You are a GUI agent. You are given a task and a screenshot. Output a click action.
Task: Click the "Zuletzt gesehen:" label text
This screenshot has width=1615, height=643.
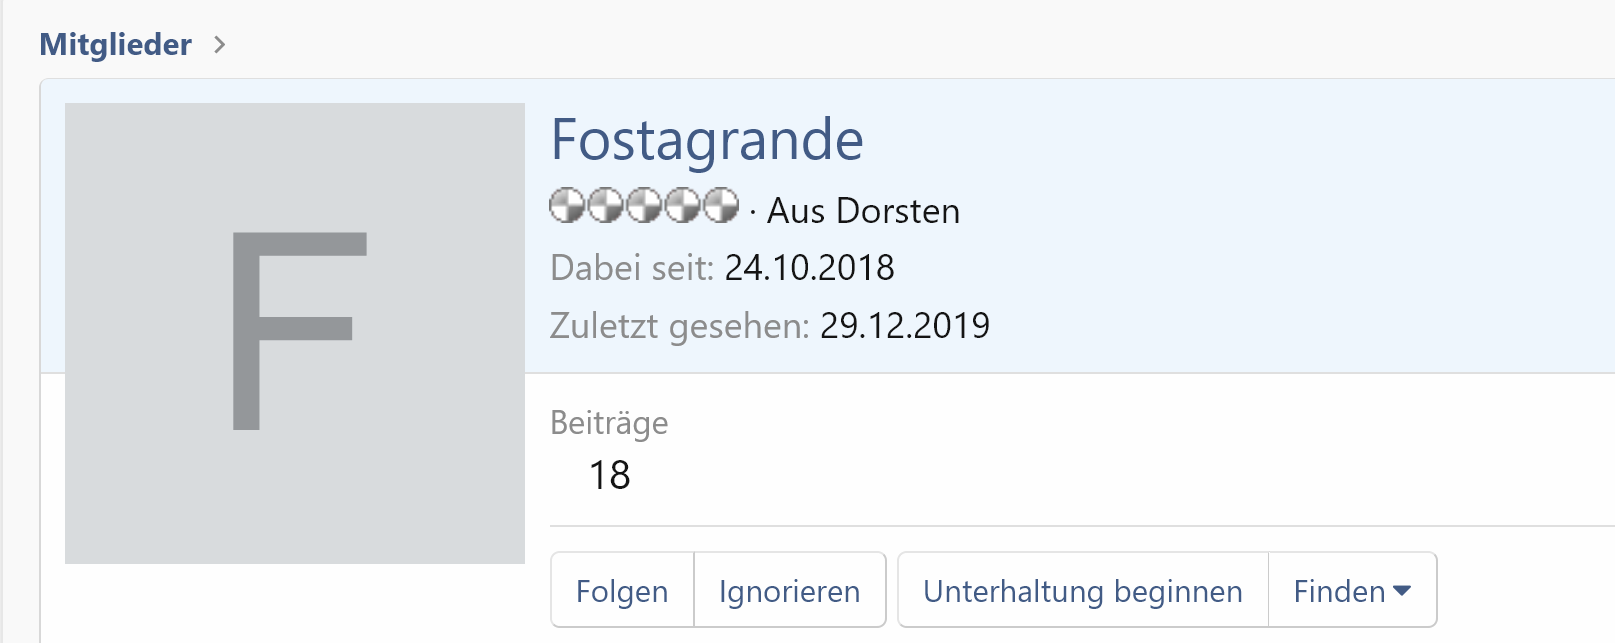[x=679, y=326]
